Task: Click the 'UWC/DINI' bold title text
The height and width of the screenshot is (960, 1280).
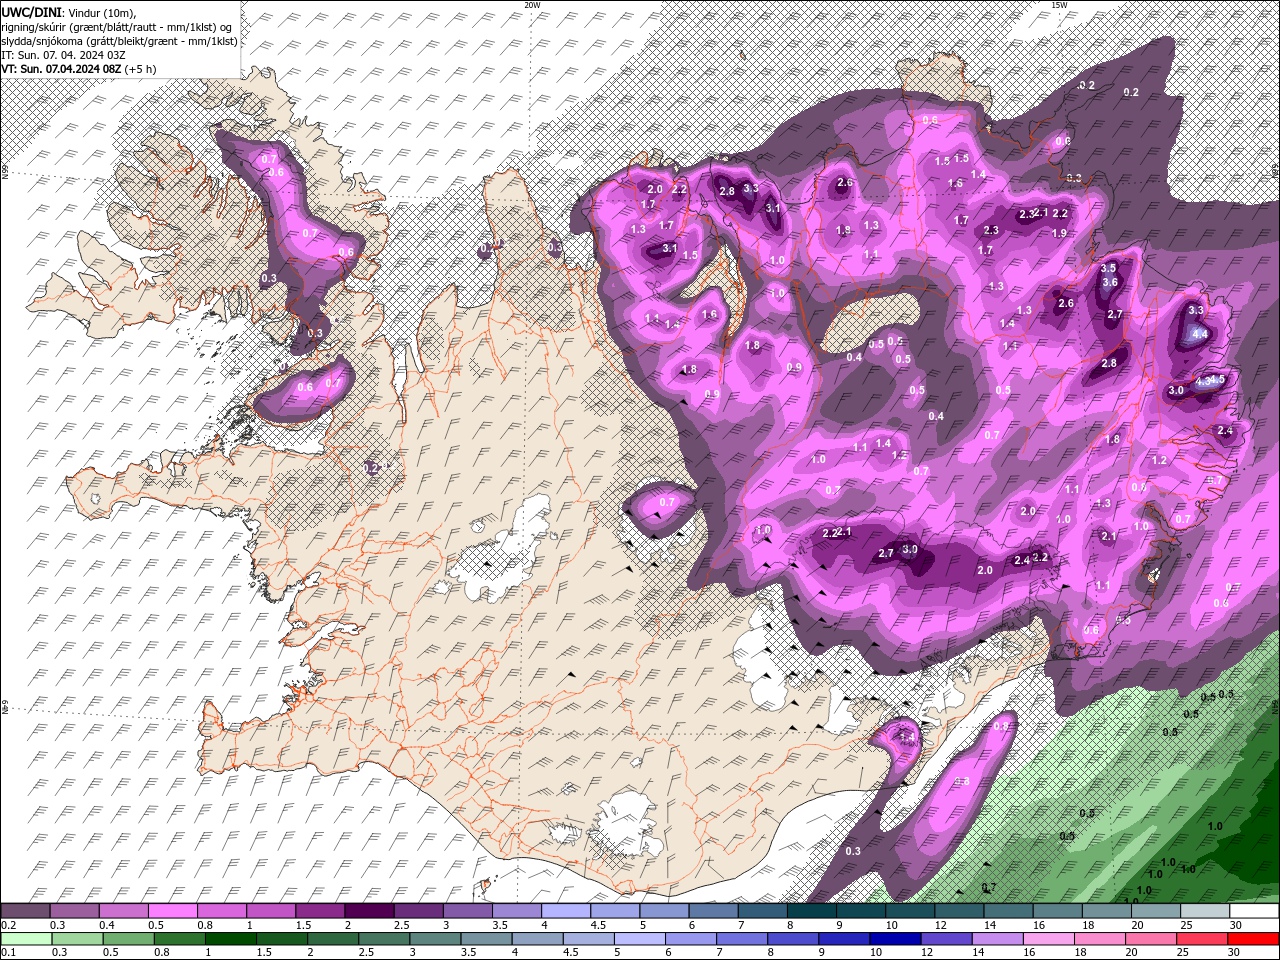Action: [x=30, y=11]
